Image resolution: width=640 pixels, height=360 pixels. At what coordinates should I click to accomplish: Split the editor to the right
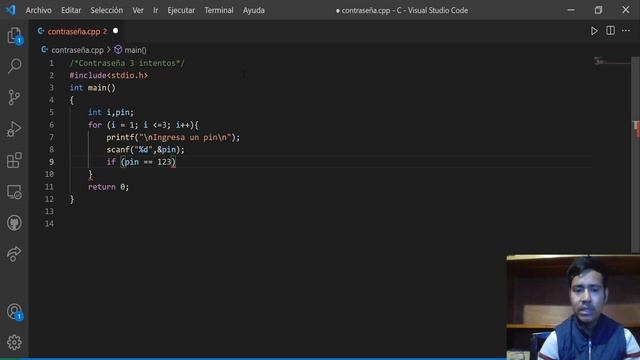pyautogui.click(x=610, y=31)
